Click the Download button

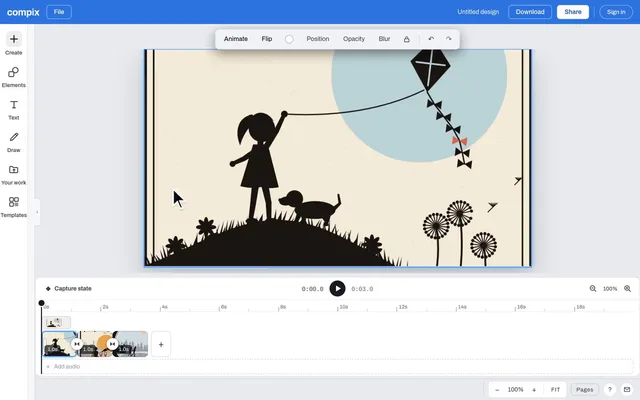[x=530, y=12]
